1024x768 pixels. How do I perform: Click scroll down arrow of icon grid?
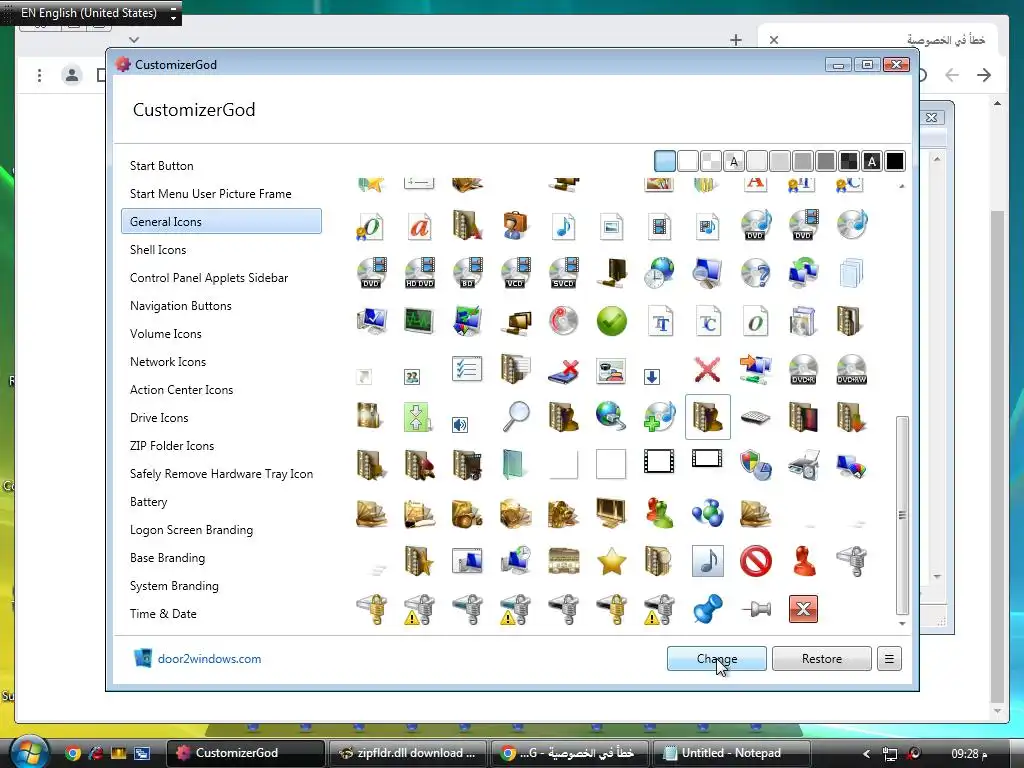[902, 624]
